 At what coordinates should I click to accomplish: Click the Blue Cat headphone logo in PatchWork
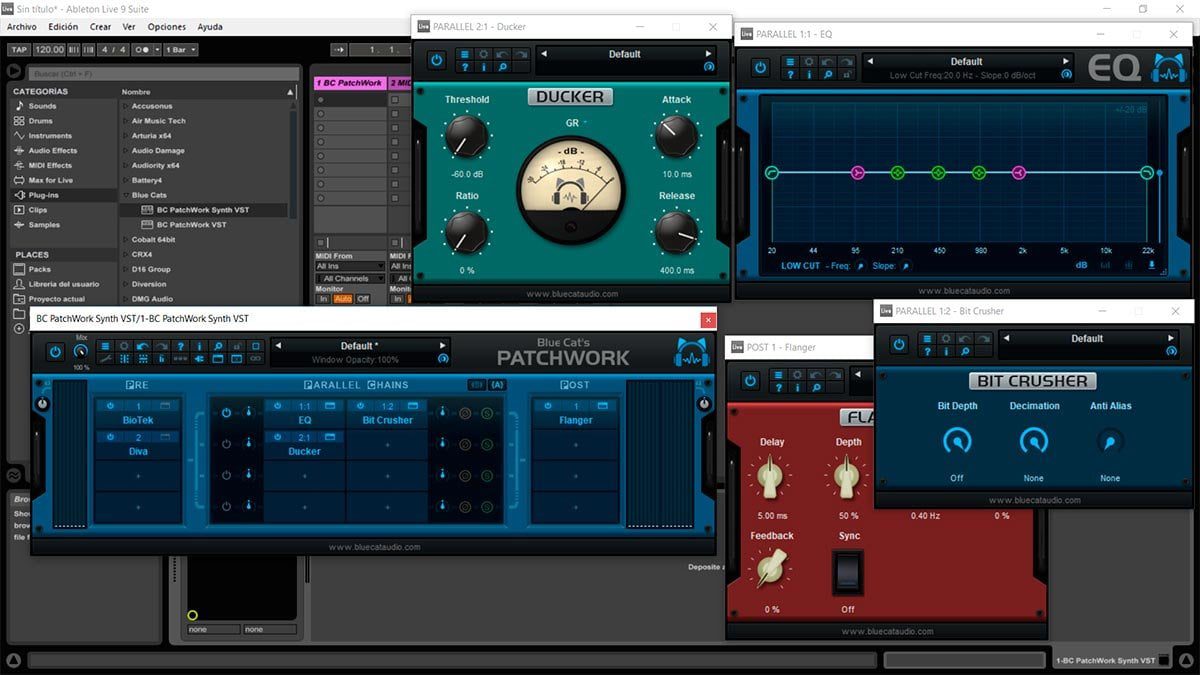click(691, 352)
